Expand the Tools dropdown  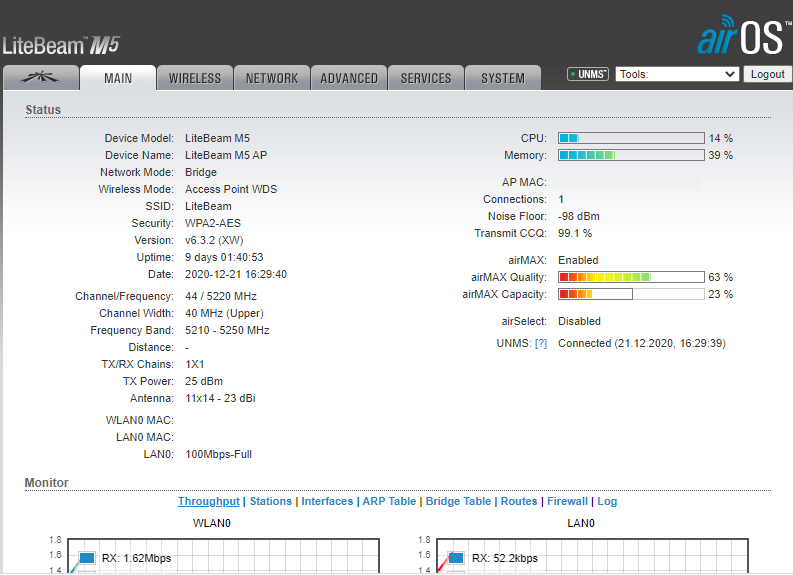[677, 74]
